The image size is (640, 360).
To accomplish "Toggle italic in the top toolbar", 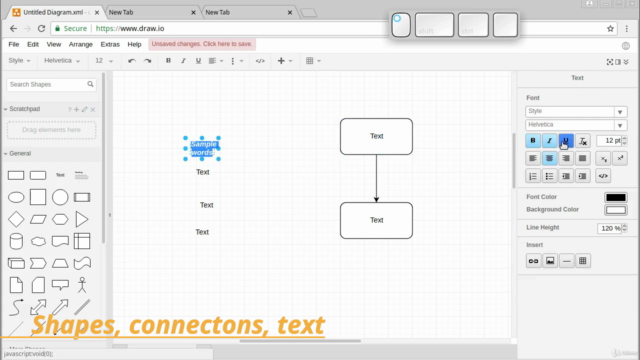I will (x=183, y=61).
